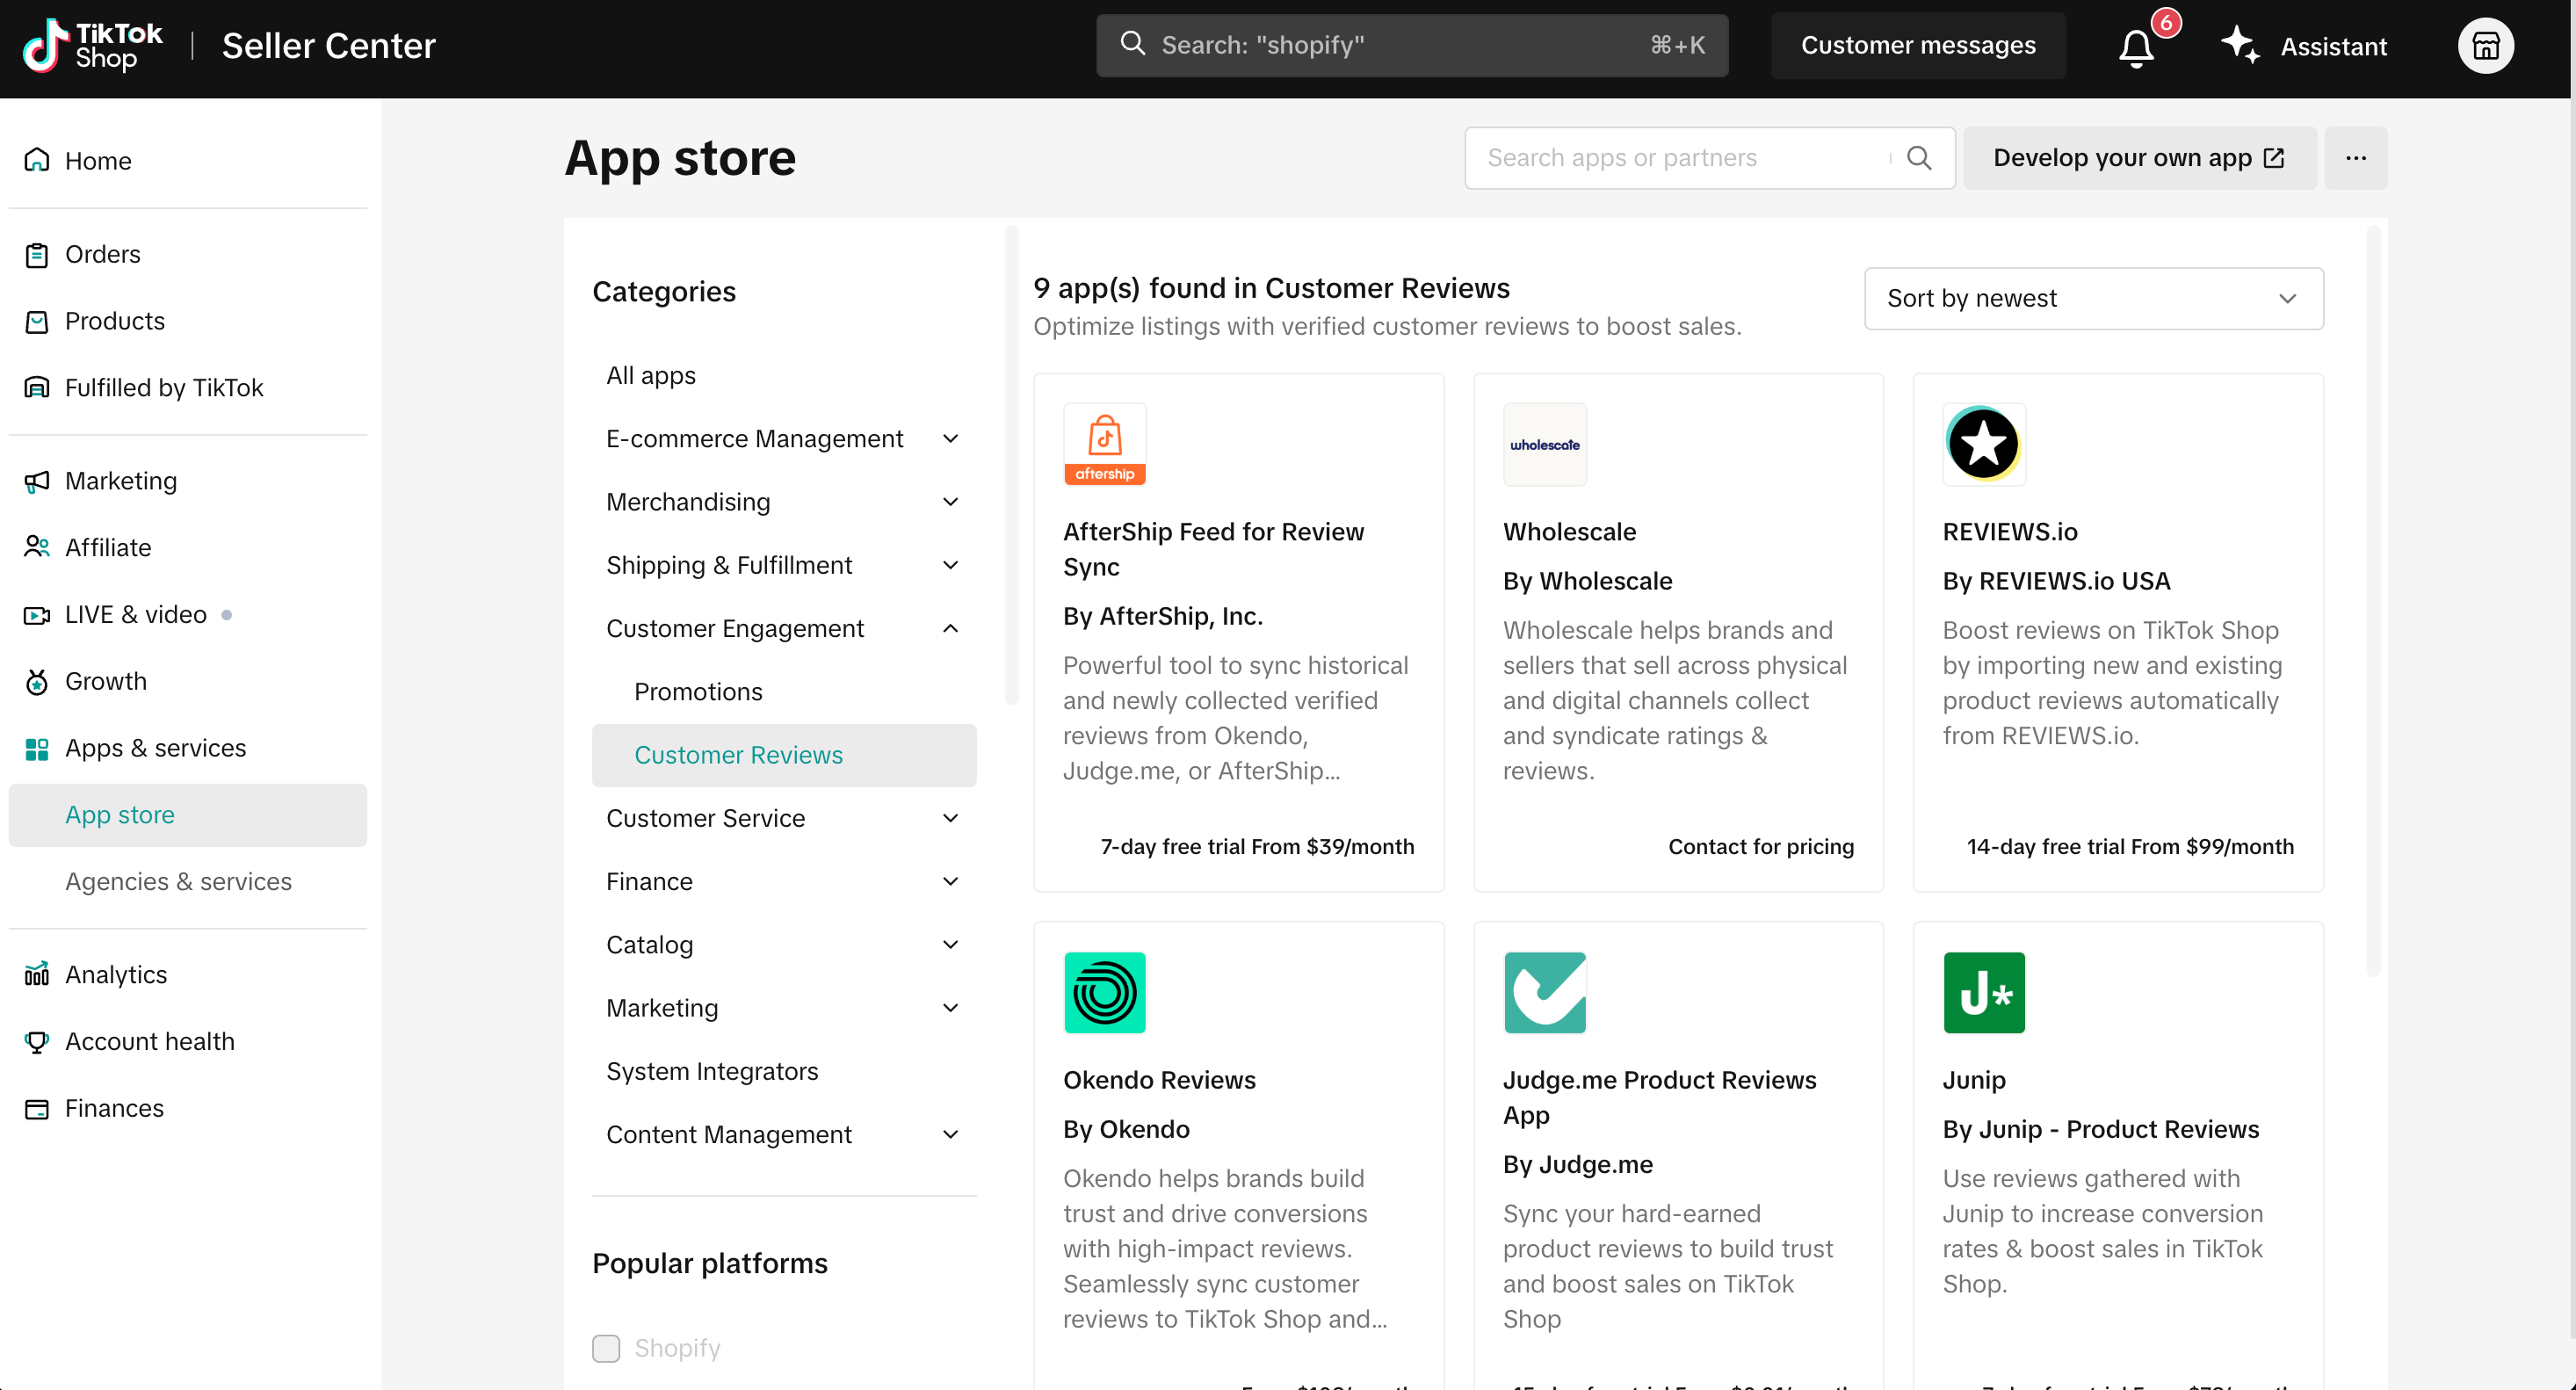This screenshot has width=2576, height=1390.
Task: Click the magnifier icon in apps search
Action: click(x=1919, y=158)
